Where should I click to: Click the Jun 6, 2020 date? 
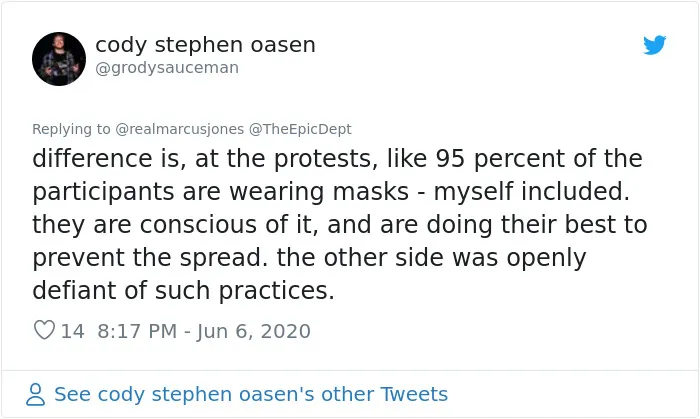click(x=254, y=331)
